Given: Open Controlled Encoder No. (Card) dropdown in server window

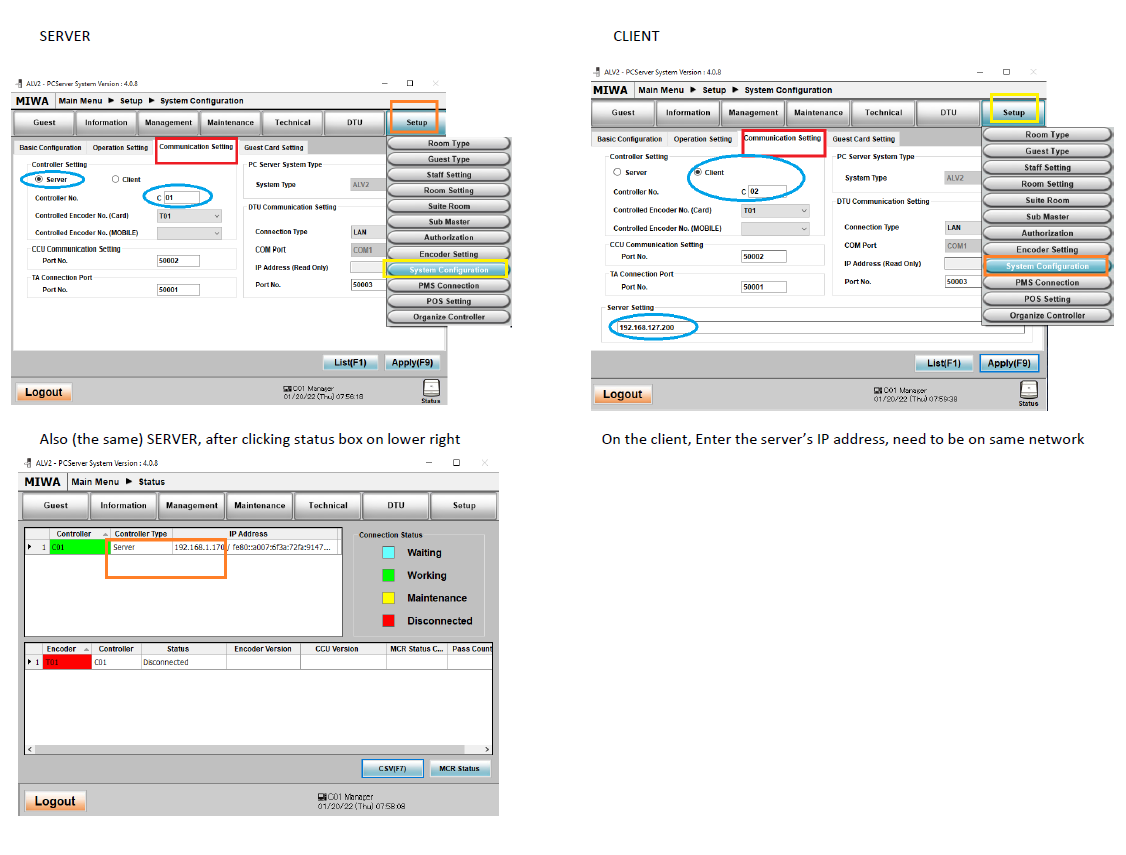Looking at the screenshot, I should point(216,215).
